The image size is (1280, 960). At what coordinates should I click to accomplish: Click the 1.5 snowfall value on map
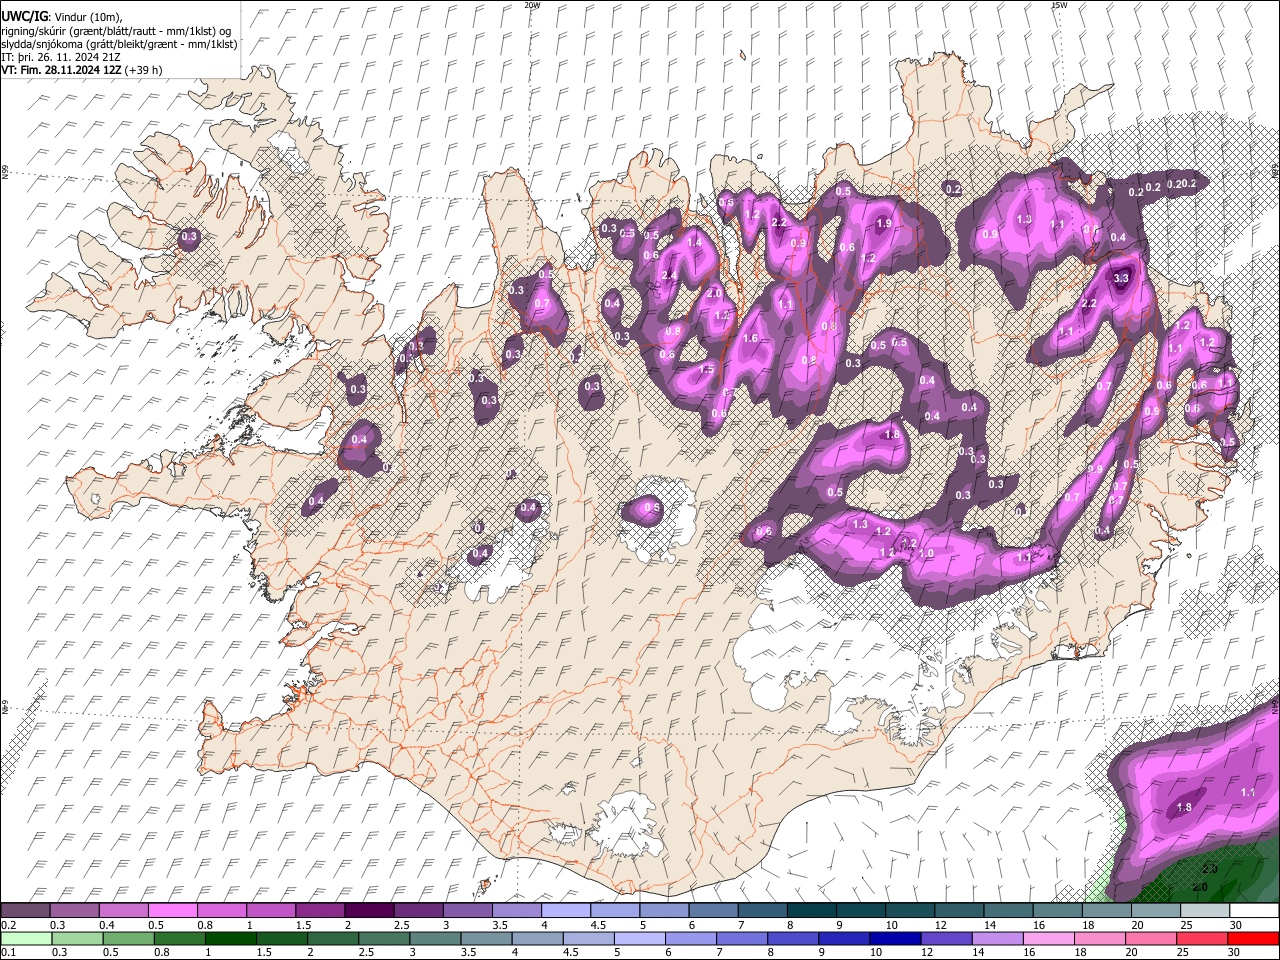point(707,369)
